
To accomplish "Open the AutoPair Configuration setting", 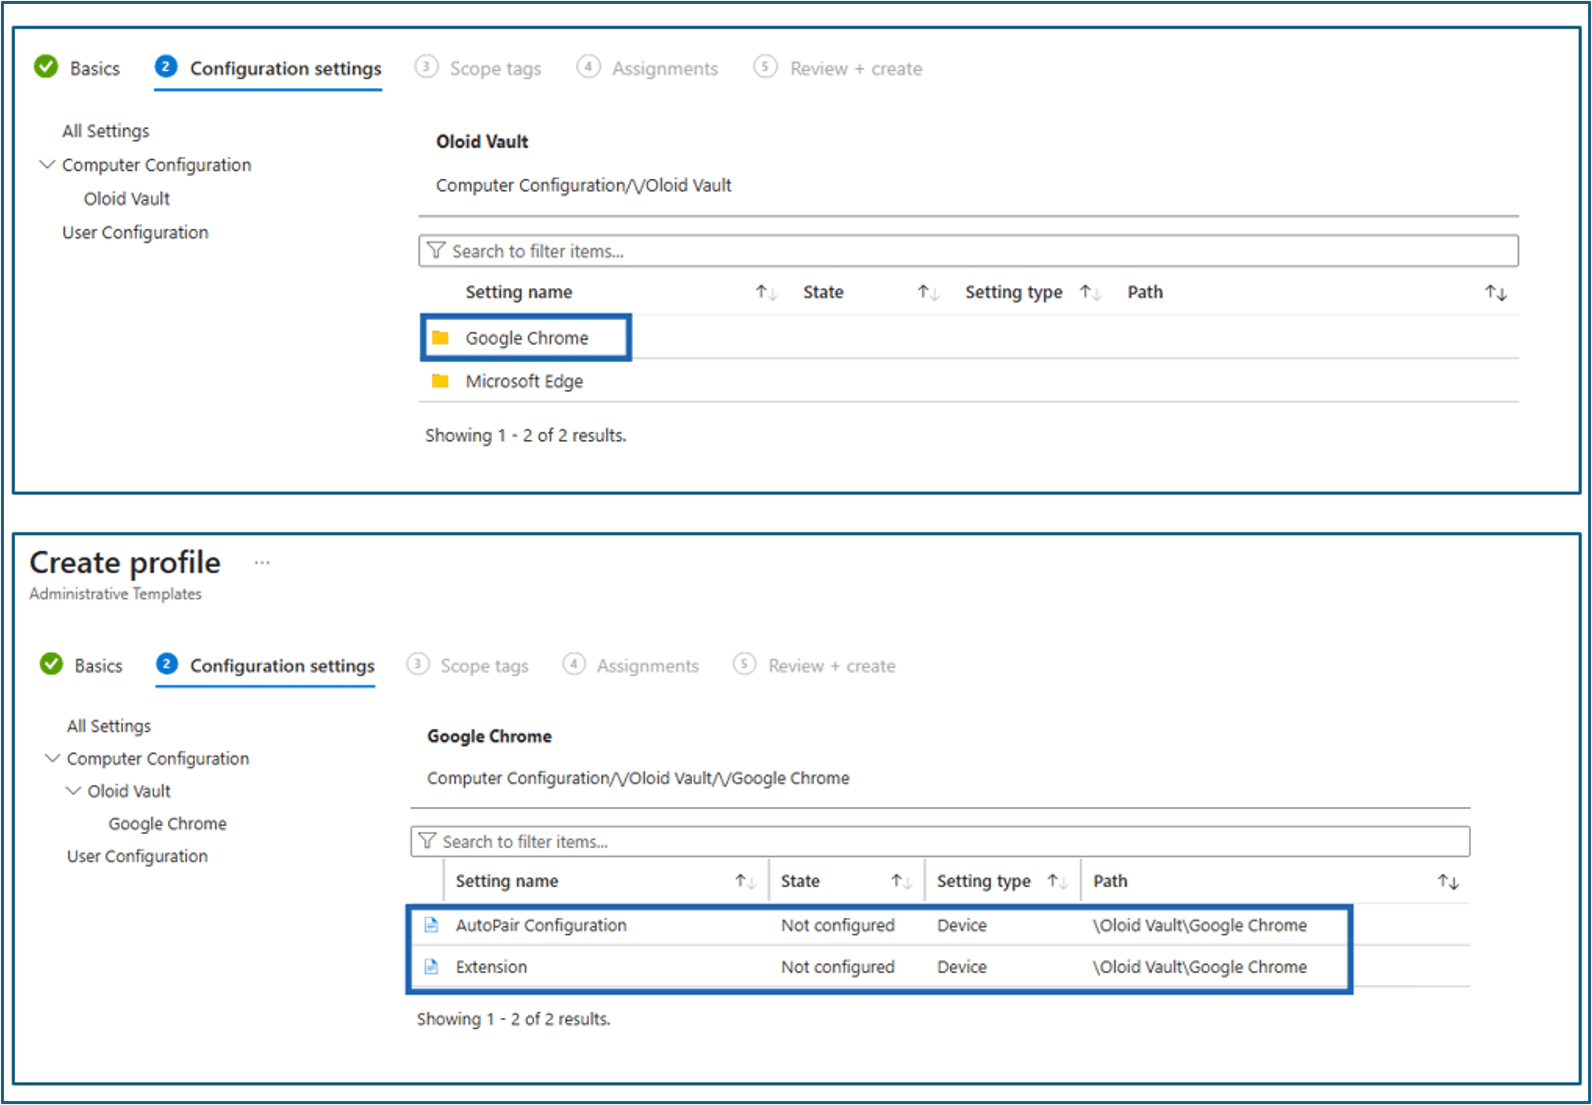I will click(x=541, y=925).
